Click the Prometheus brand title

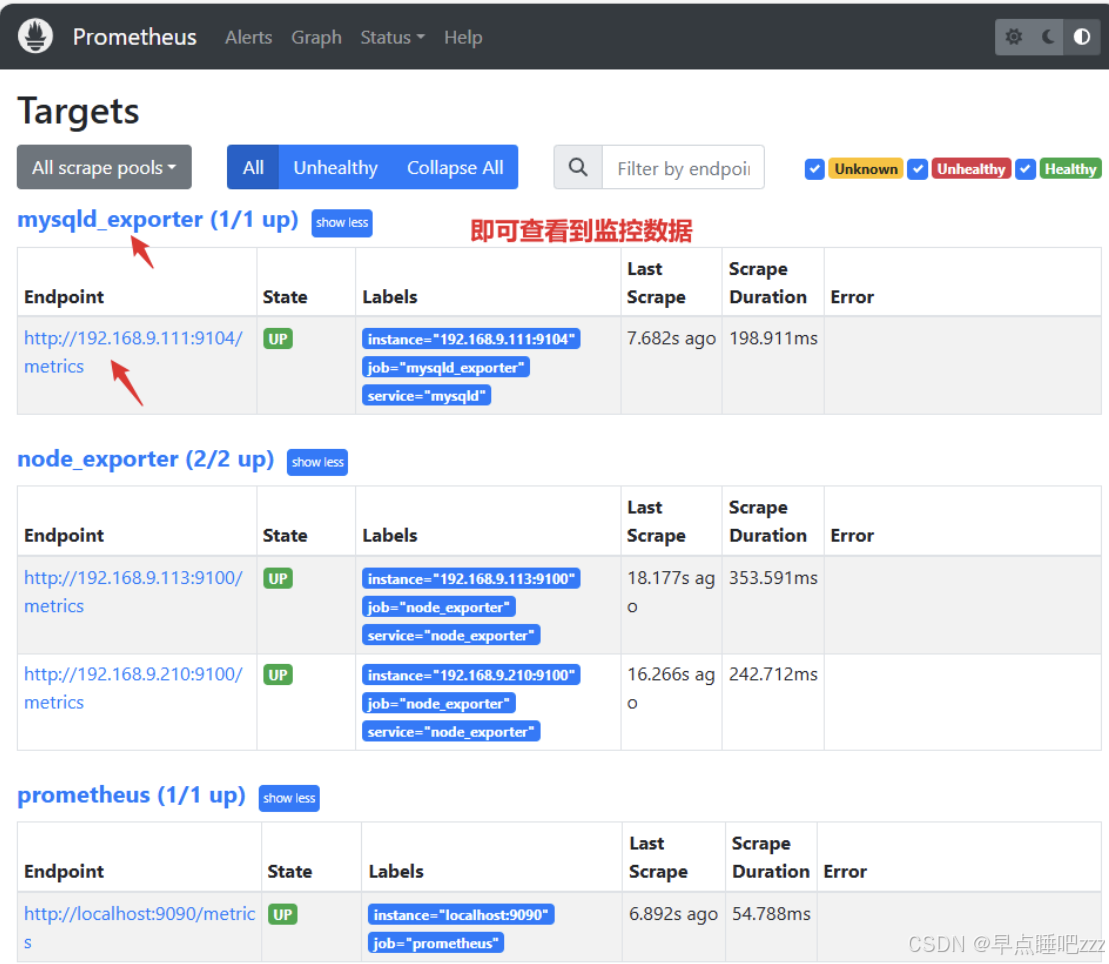pyautogui.click(x=134, y=37)
